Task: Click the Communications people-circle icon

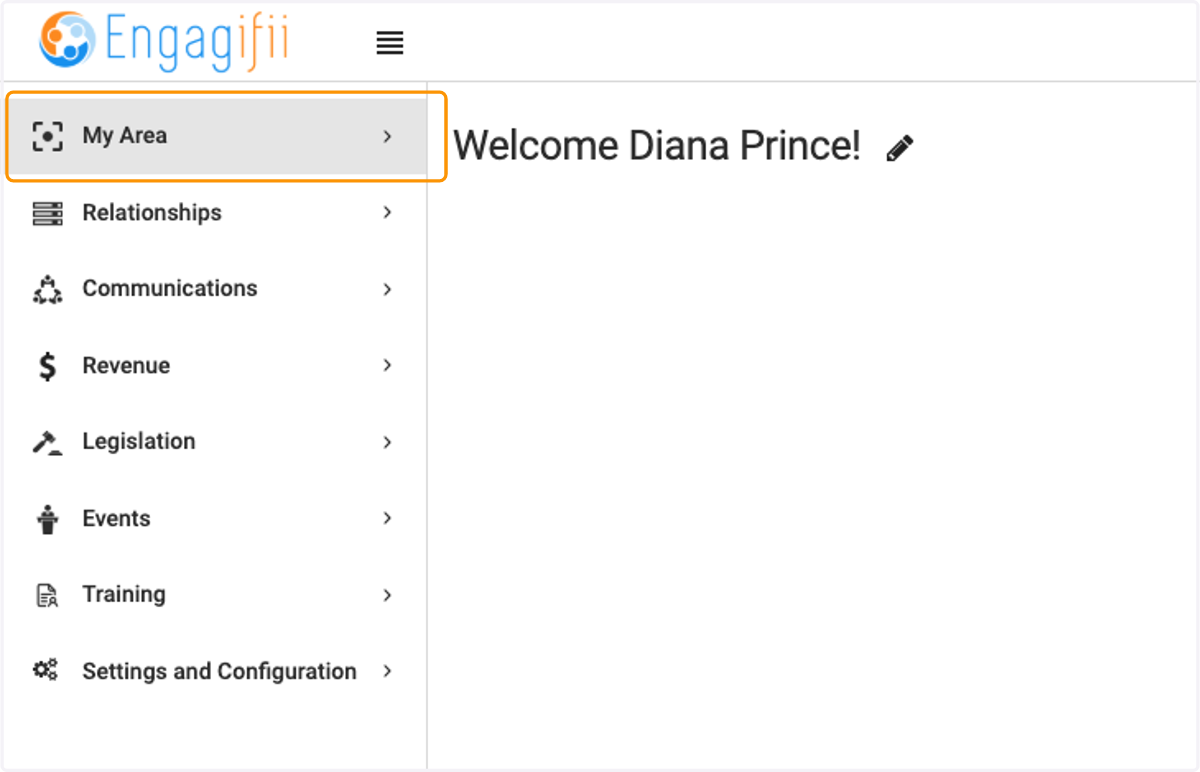Action: pos(47,290)
